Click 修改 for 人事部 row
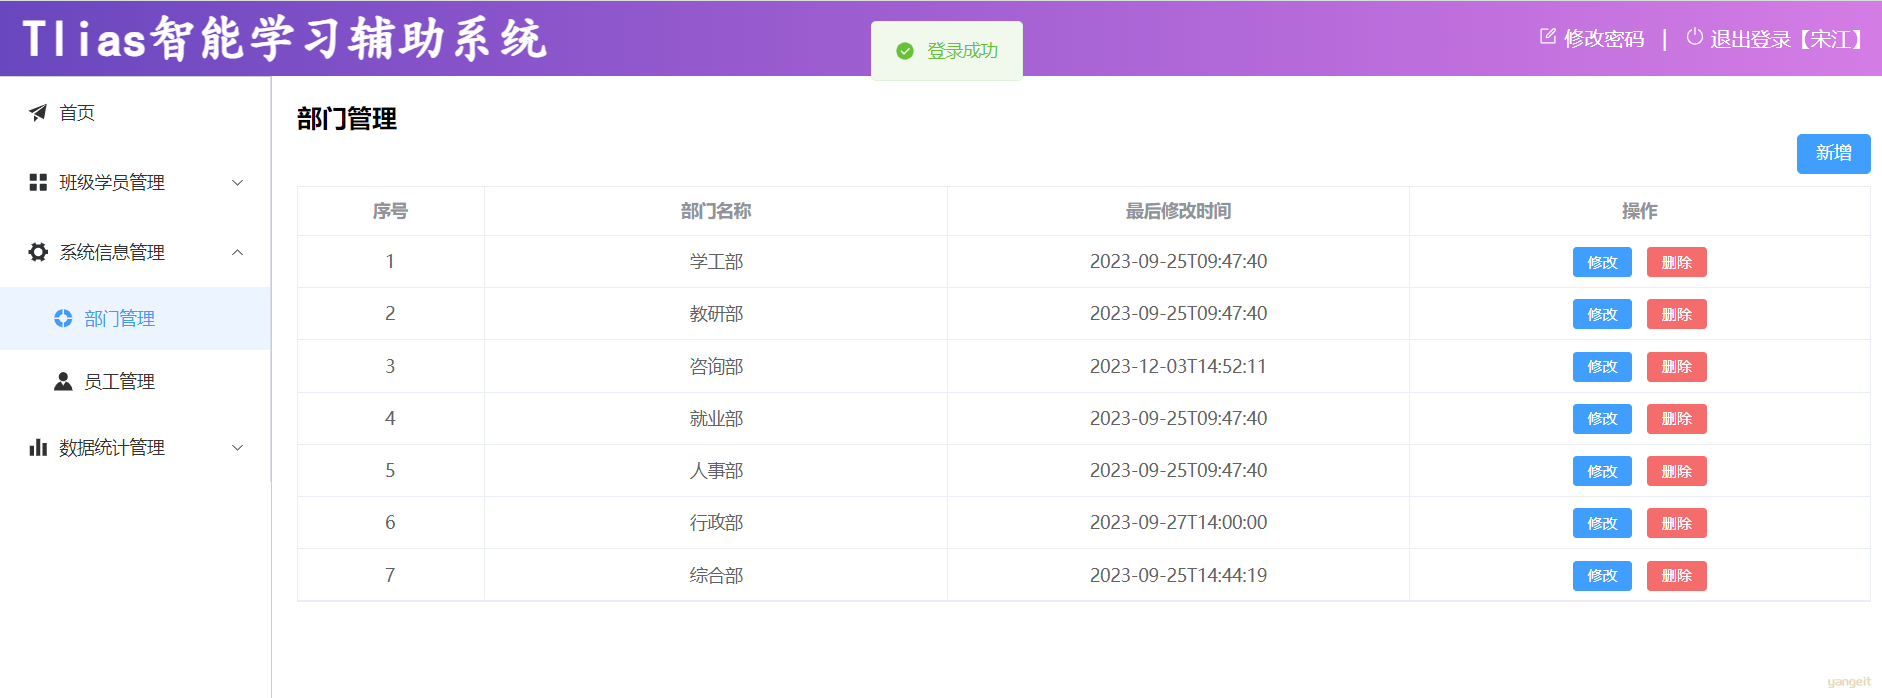 tap(1602, 471)
